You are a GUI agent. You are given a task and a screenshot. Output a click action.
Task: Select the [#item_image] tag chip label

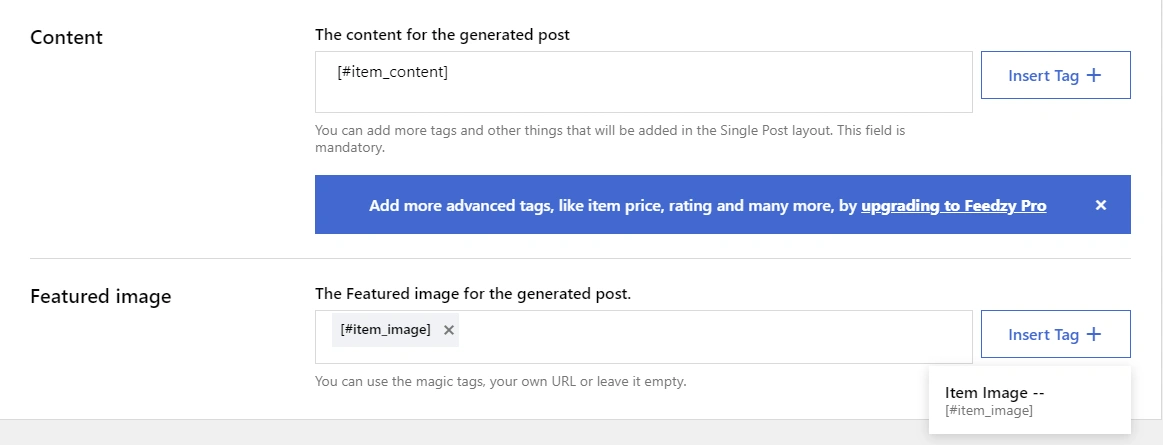386,330
